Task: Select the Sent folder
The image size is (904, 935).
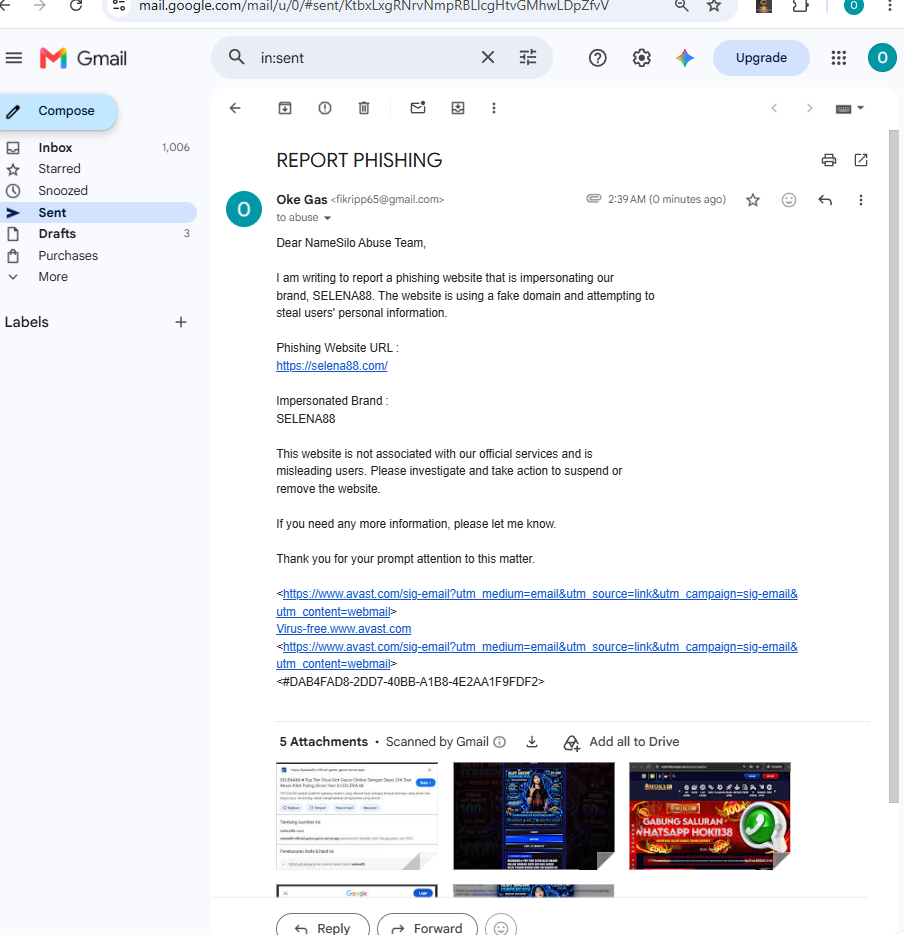Action: (x=98, y=212)
